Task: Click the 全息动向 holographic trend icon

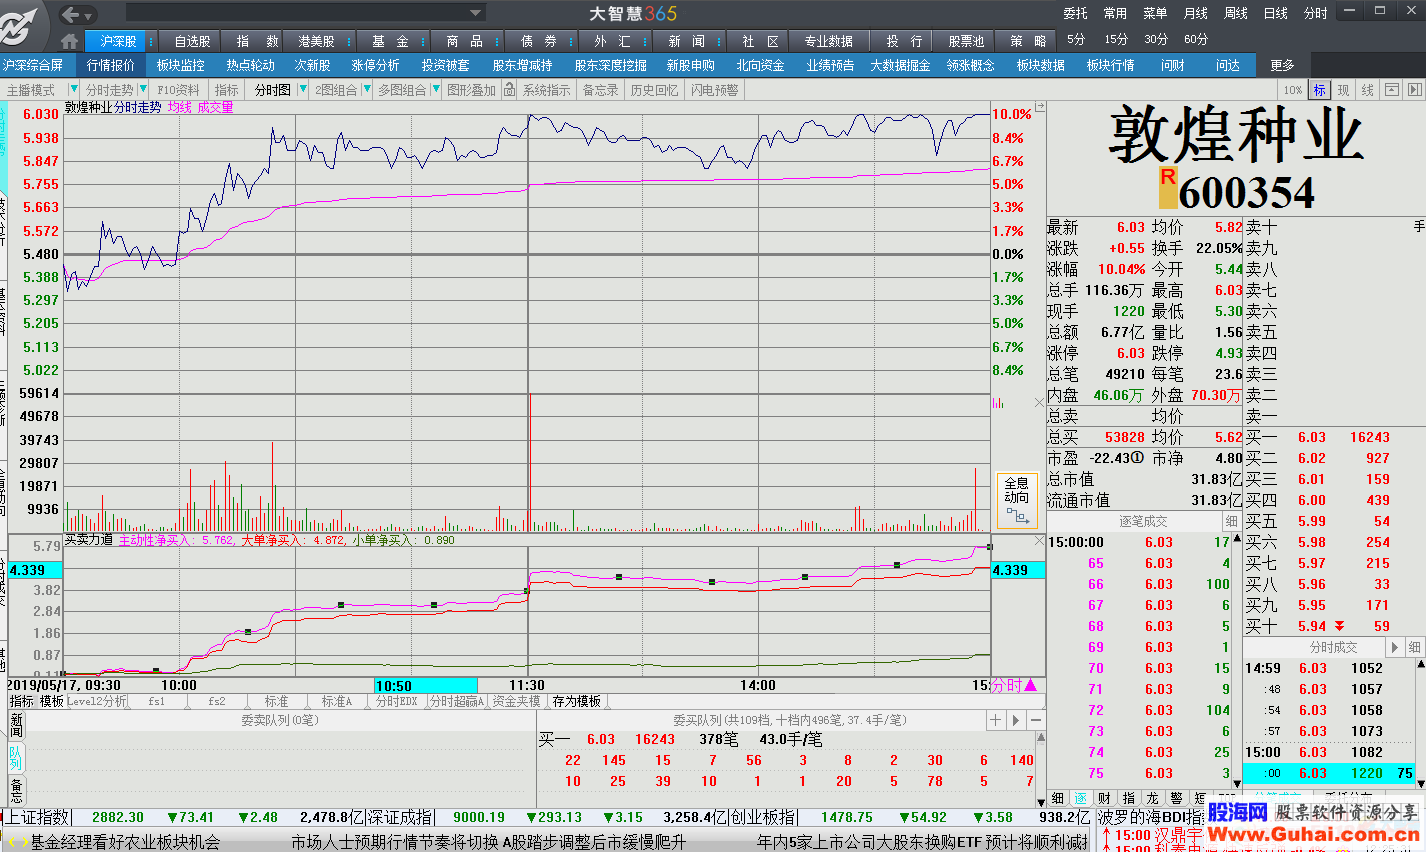Action: click(x=1017, y=499)
